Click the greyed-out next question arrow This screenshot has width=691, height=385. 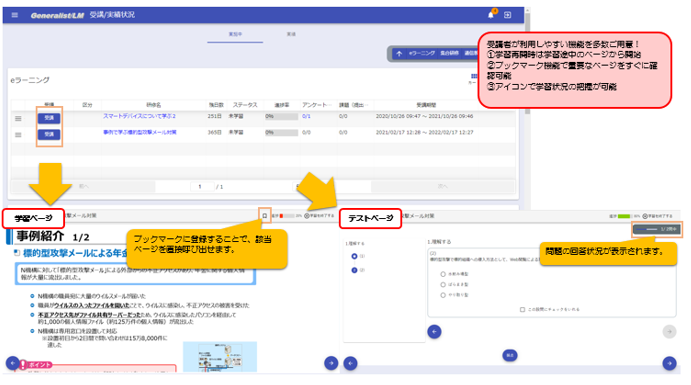click(669, 332)
